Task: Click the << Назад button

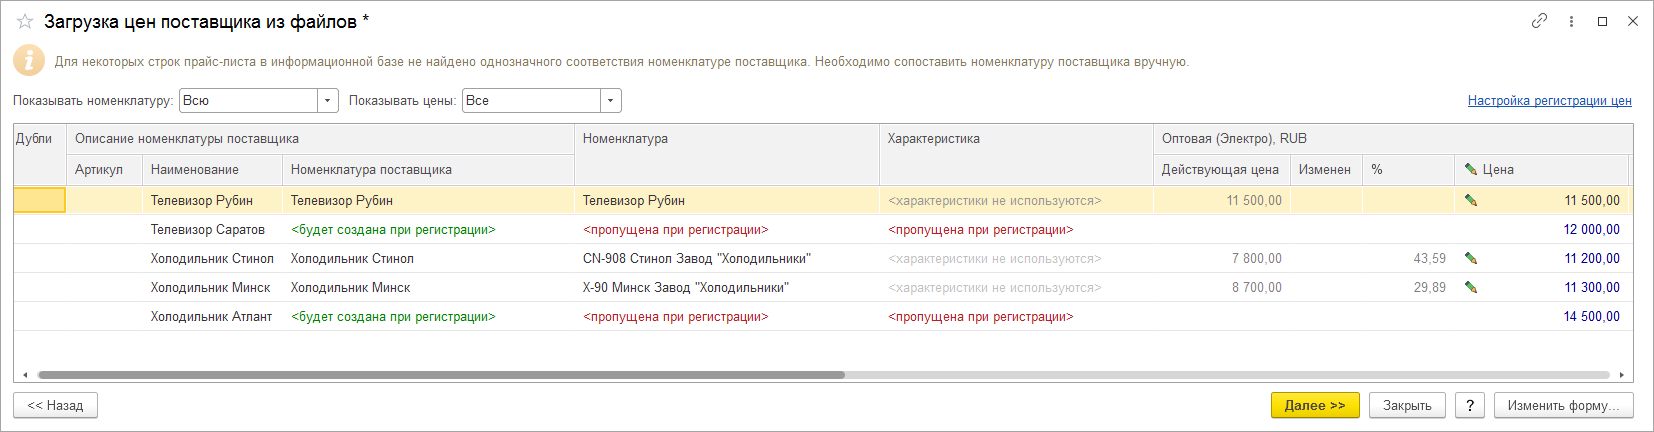Action: pos(55,405)
